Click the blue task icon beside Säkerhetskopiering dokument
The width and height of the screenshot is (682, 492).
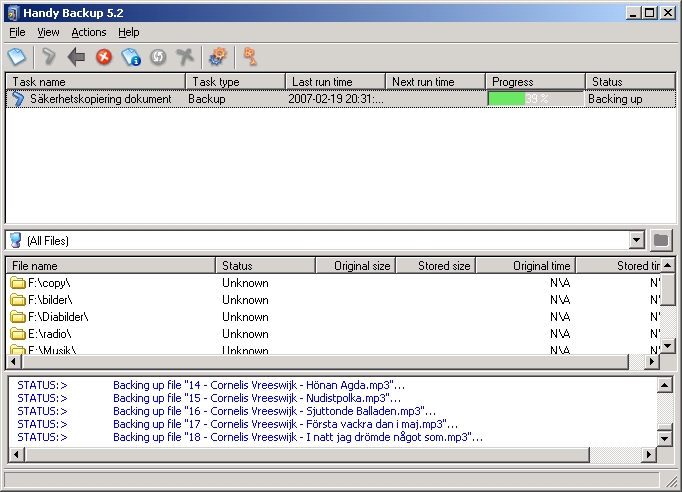point(18,99)
